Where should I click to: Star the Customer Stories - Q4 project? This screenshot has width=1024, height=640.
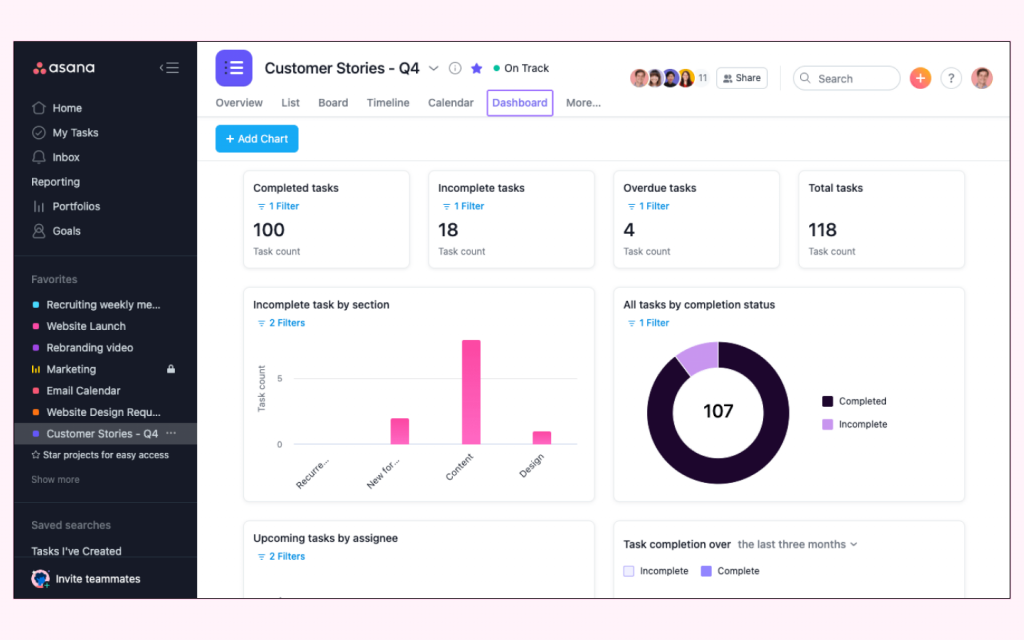(x=476, y=68)
